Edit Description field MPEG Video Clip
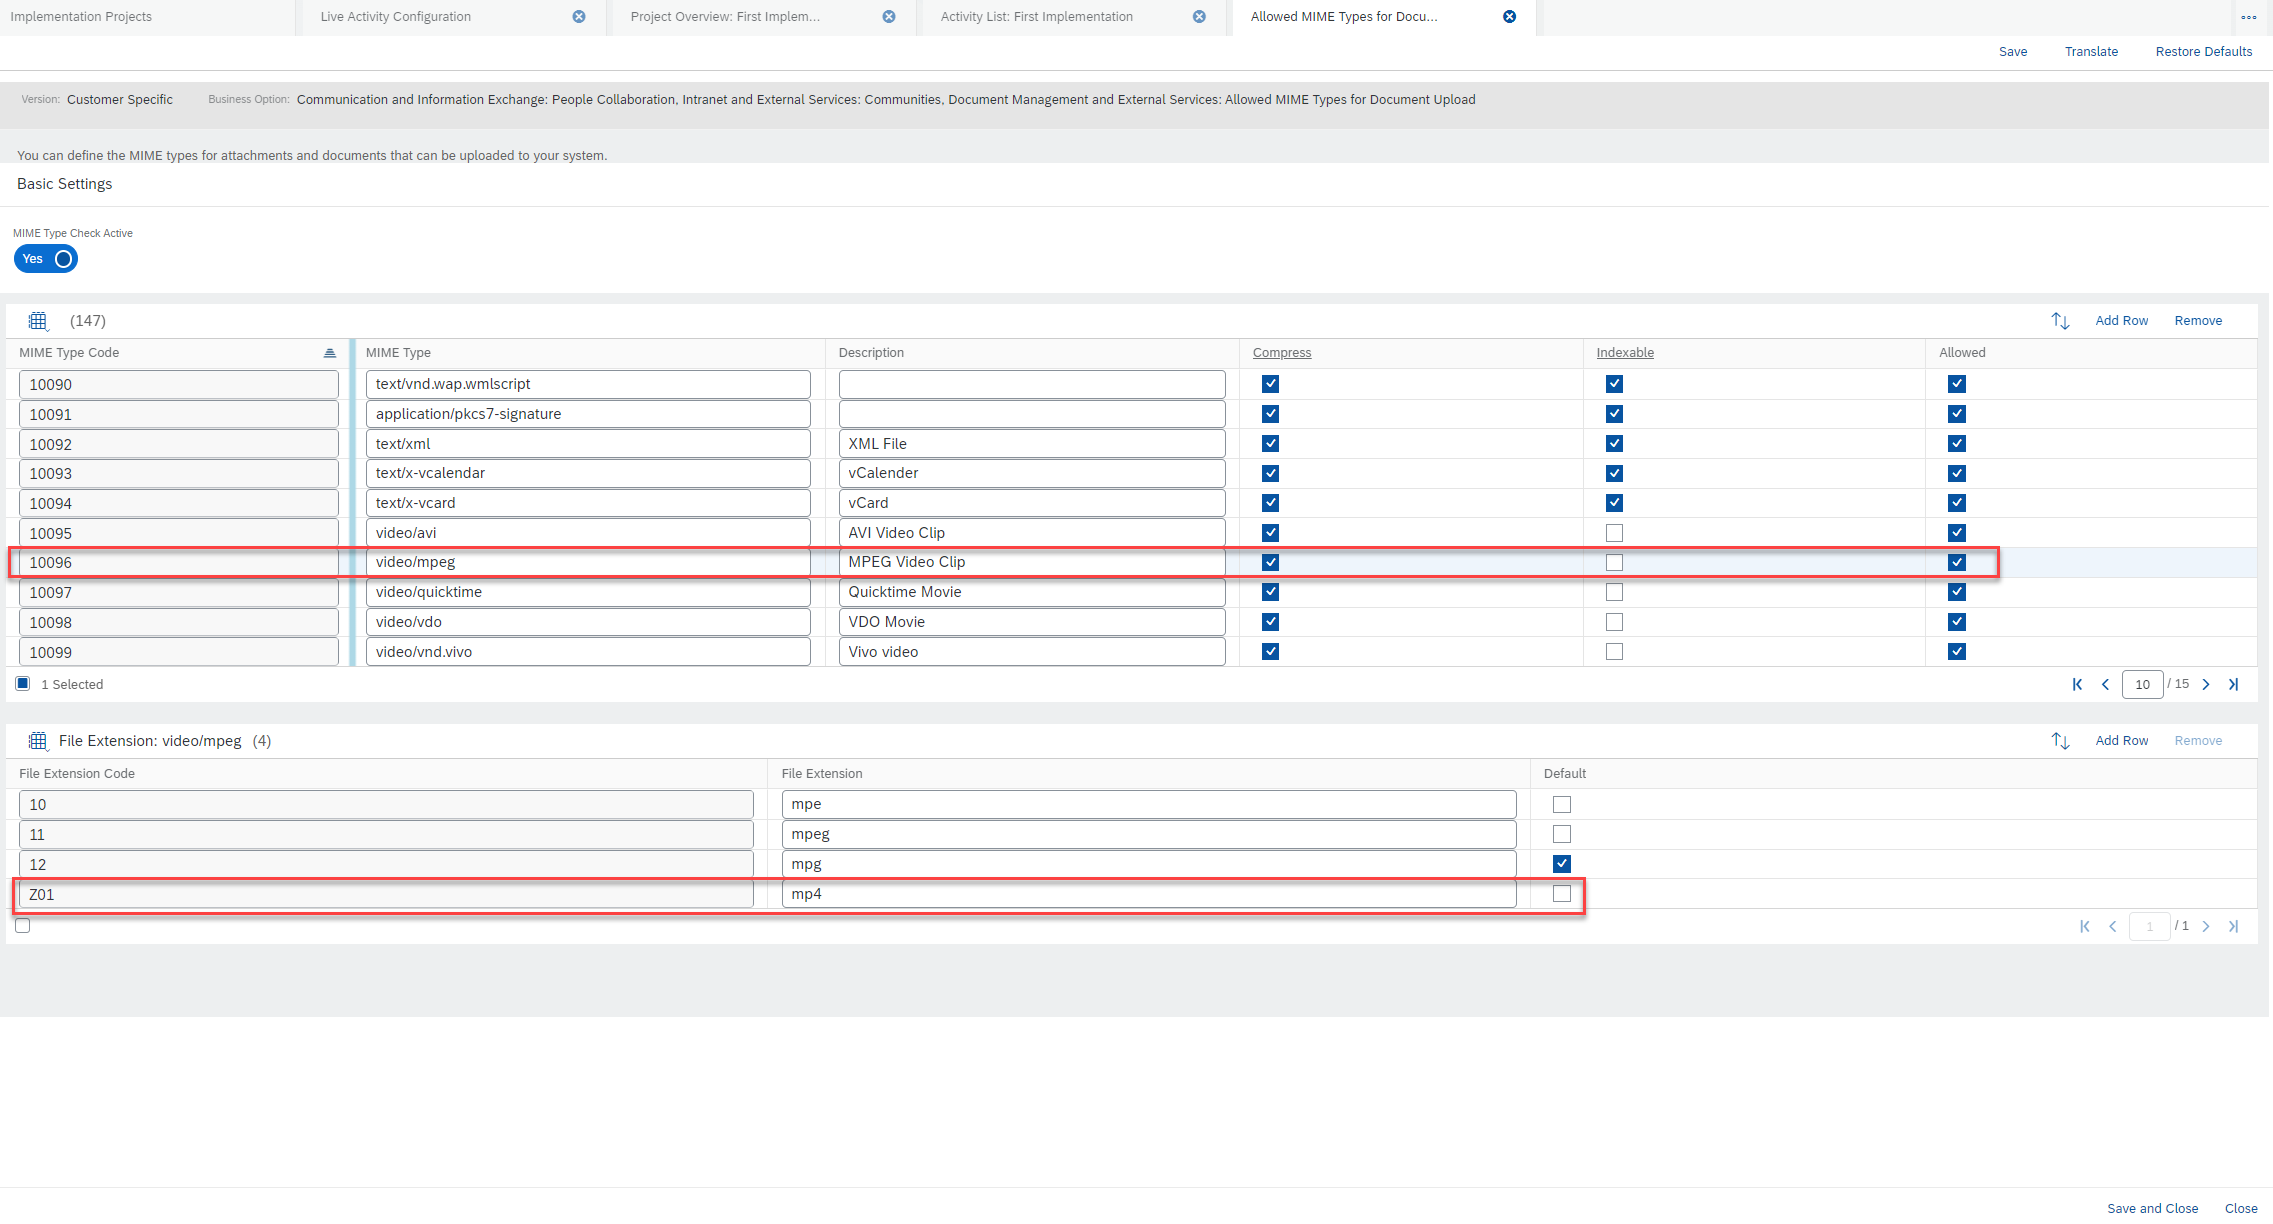 (1032, 562)
